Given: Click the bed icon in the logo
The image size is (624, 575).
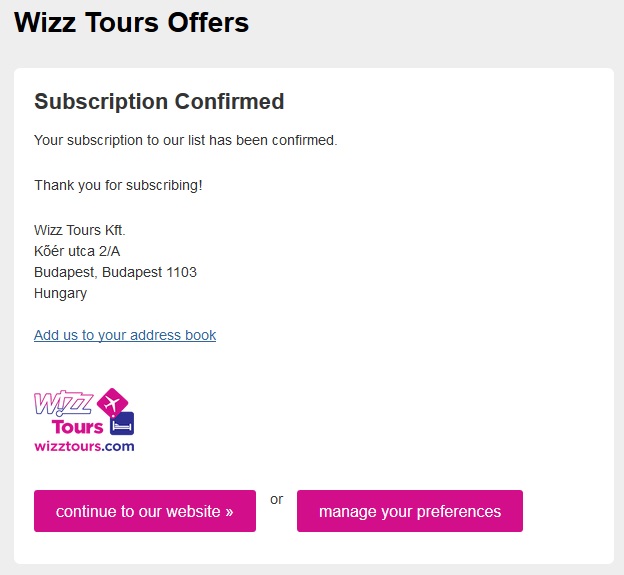Looking at the screenshot, I should click(122, 424).
